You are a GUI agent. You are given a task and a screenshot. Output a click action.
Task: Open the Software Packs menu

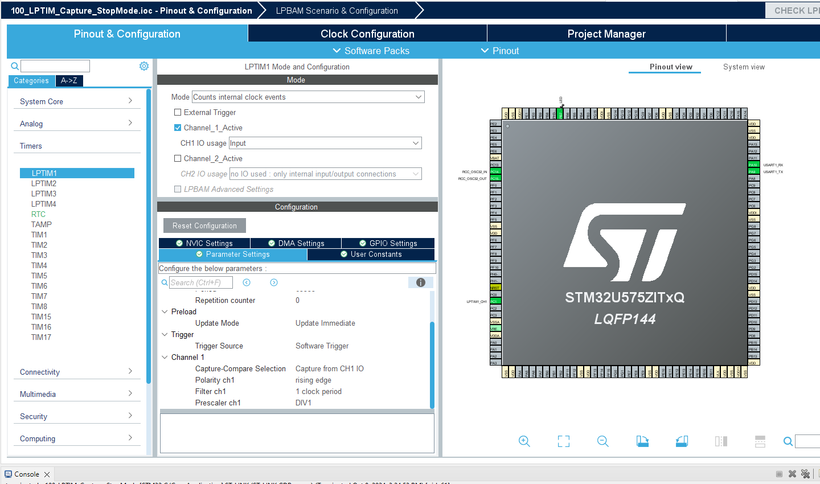tap(371, 51)
